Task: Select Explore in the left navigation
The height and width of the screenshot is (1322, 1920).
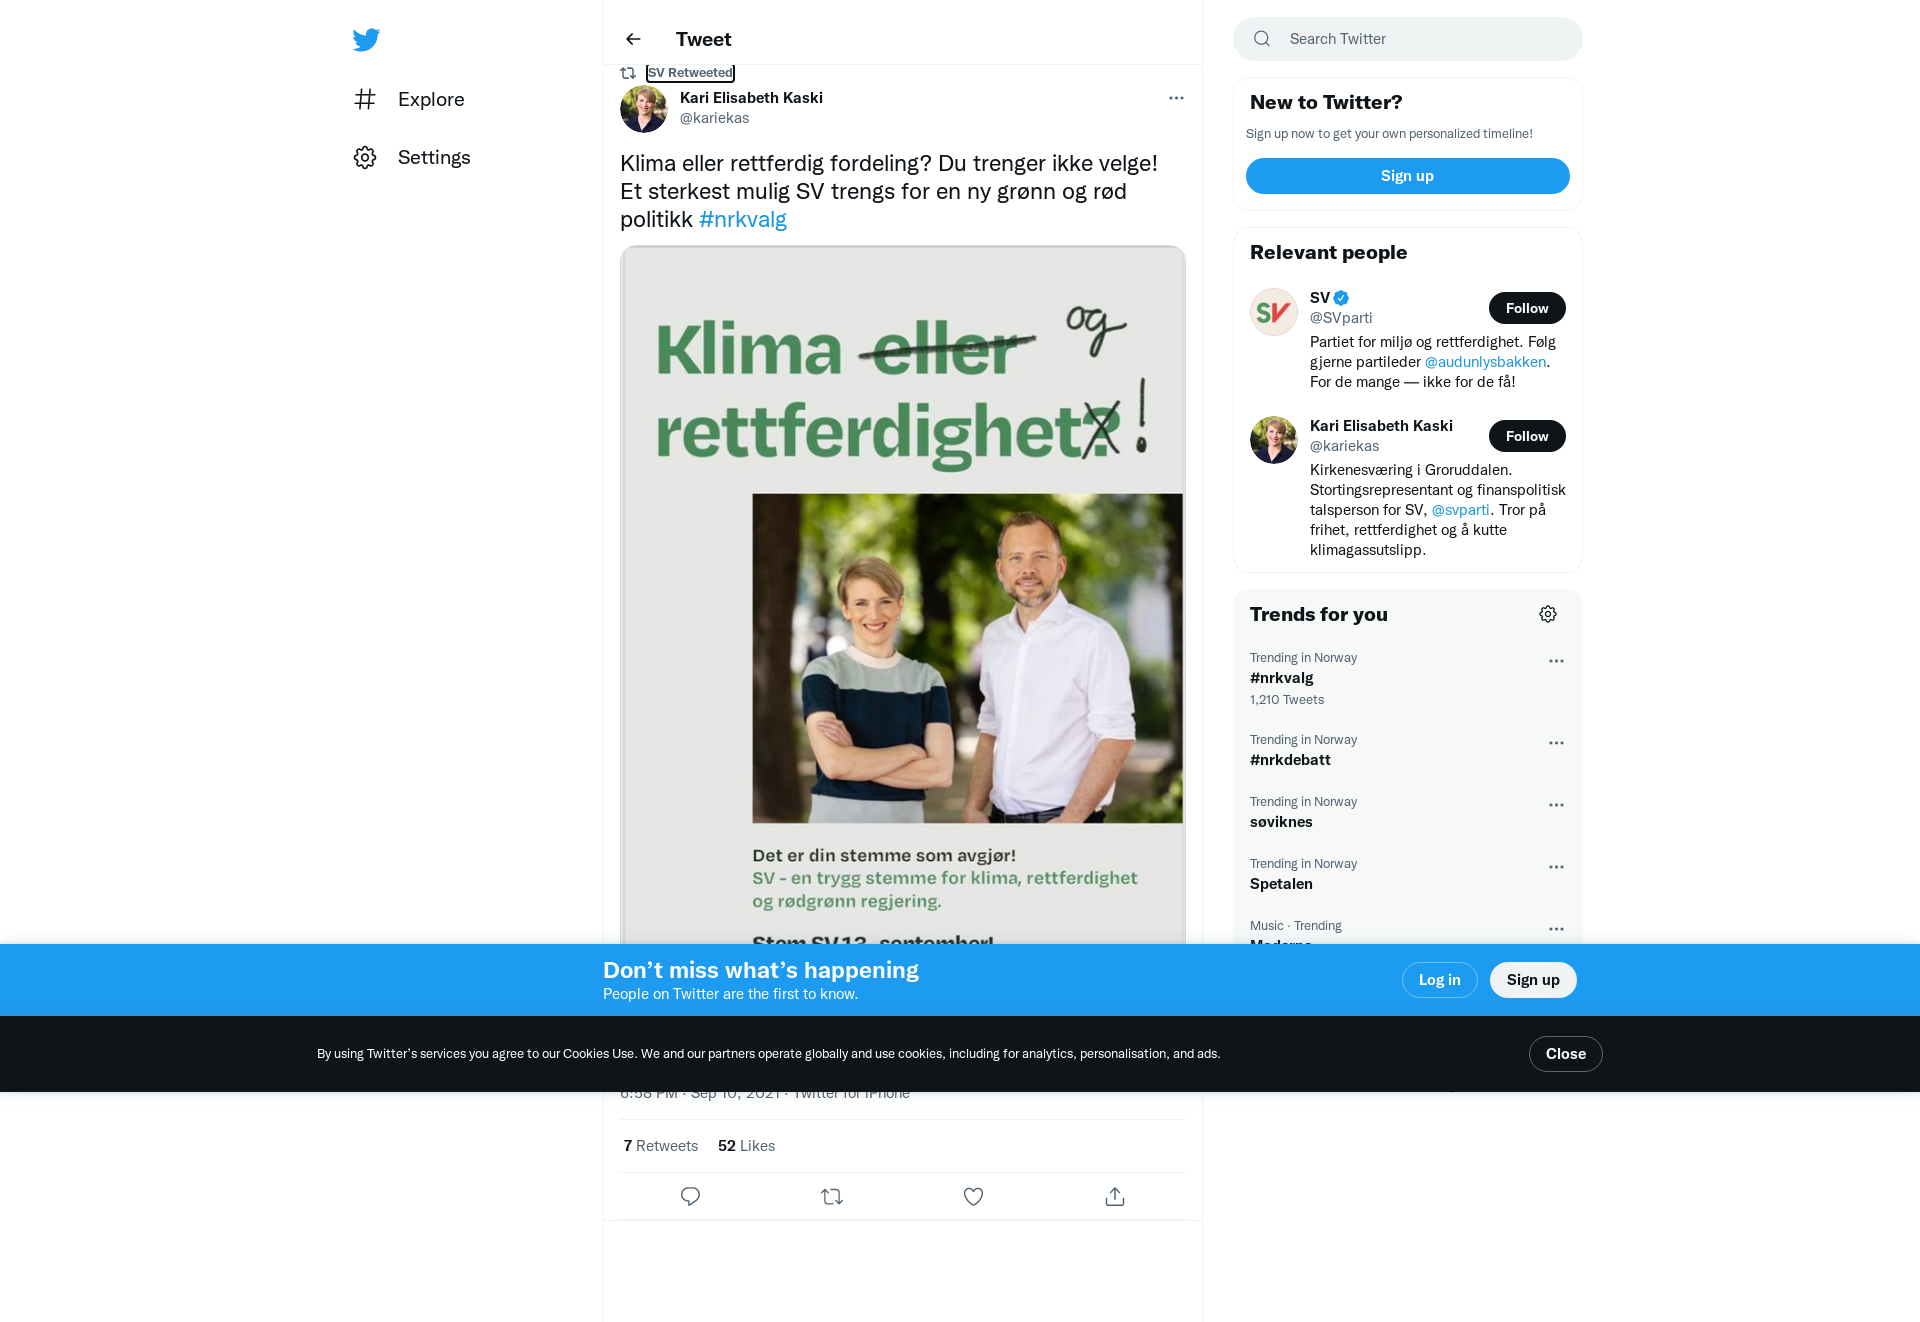Action: tap(409, 99)
